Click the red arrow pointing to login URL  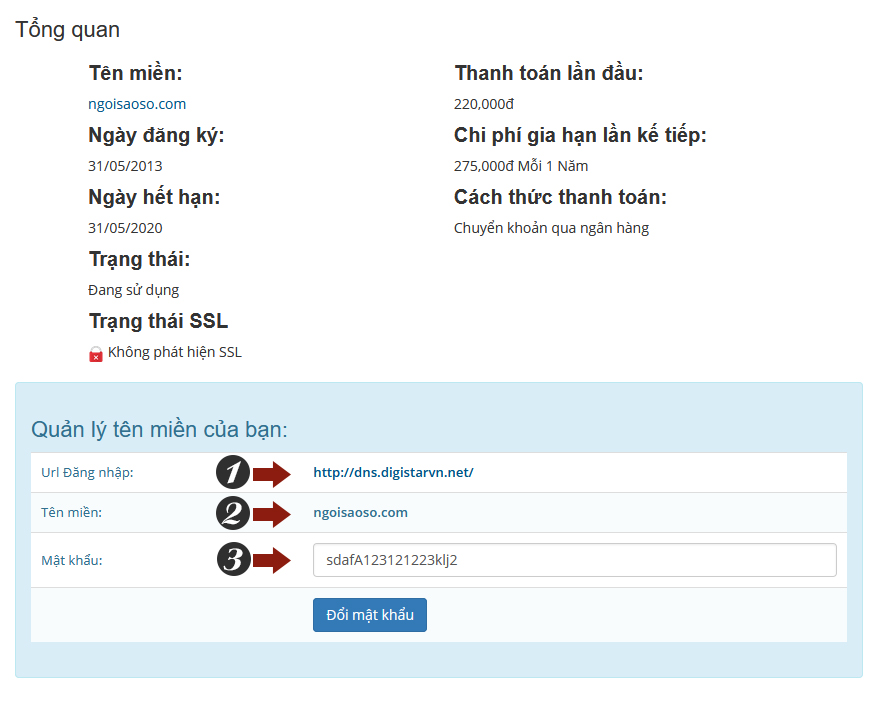click(x=271, y=473)
